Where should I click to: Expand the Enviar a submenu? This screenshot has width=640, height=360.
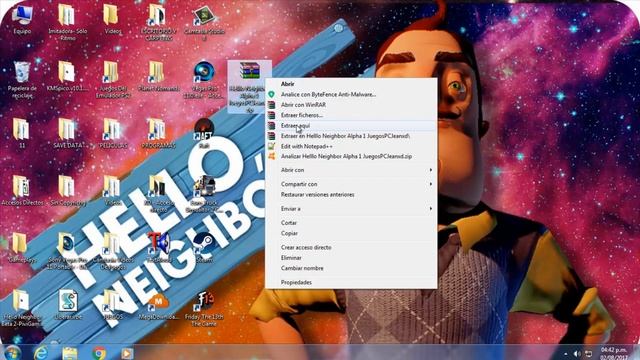pos(351,209)
